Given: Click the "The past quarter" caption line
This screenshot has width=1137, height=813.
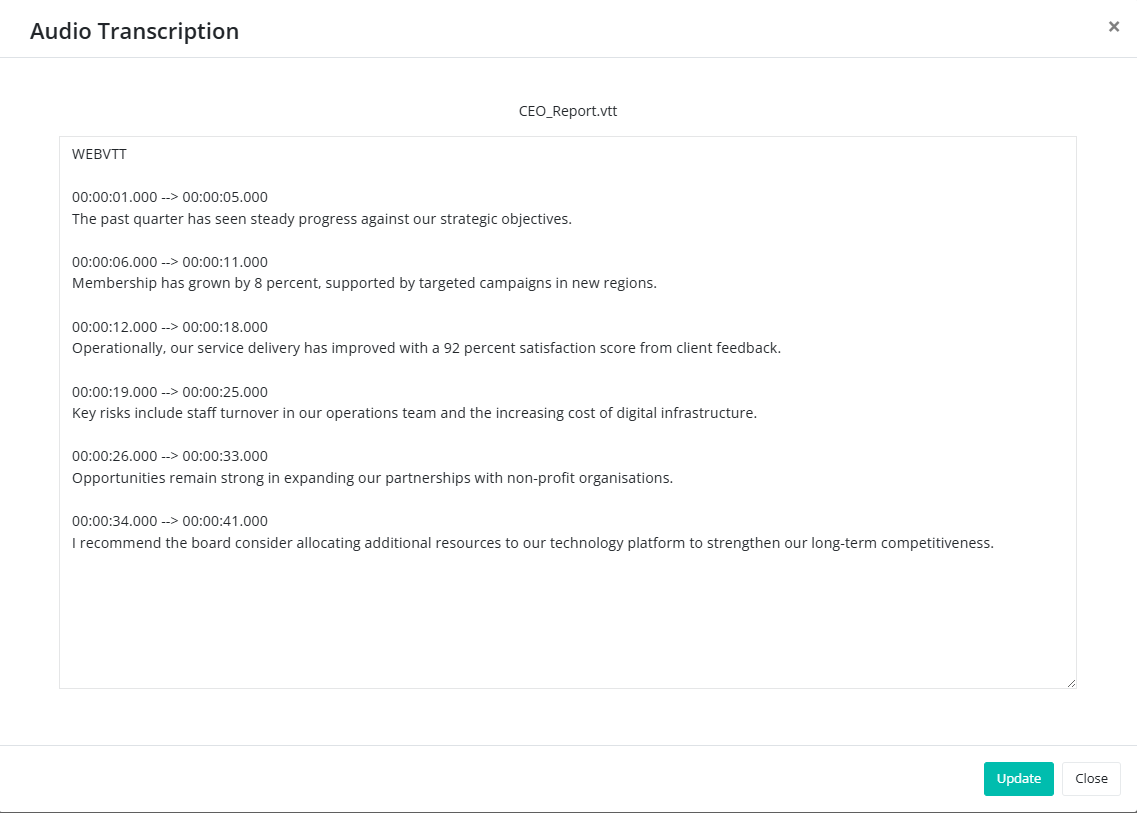Looking at the screenshot, I should click(x=321, y=219).
